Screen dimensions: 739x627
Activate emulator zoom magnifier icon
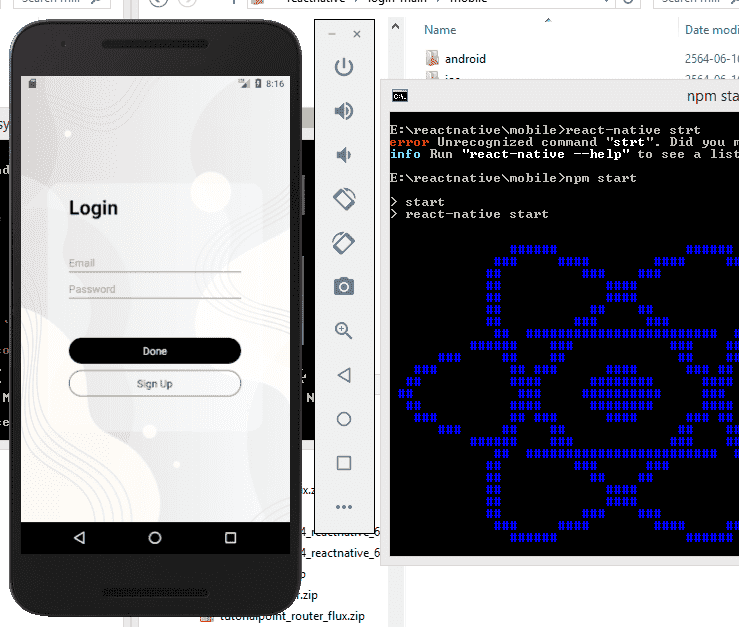[344, 330]
